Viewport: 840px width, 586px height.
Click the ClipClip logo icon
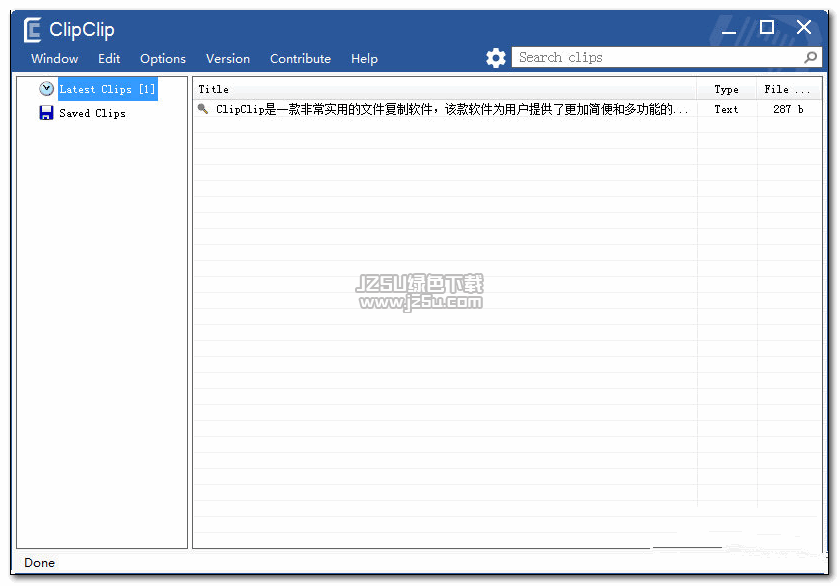pyautogui.click(x=33, y=29)
